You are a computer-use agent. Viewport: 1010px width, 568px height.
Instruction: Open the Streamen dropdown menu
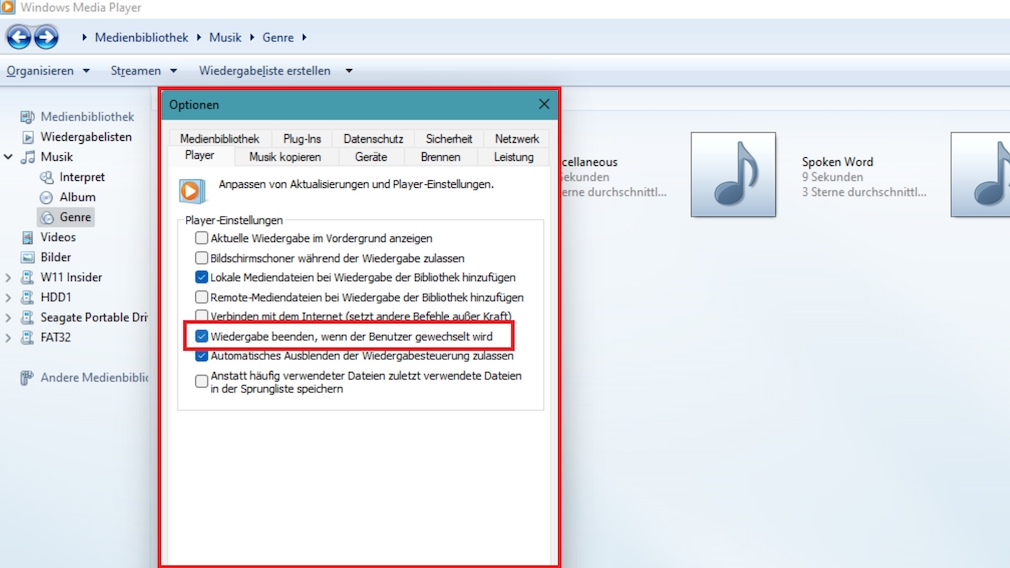click(143, 71)
